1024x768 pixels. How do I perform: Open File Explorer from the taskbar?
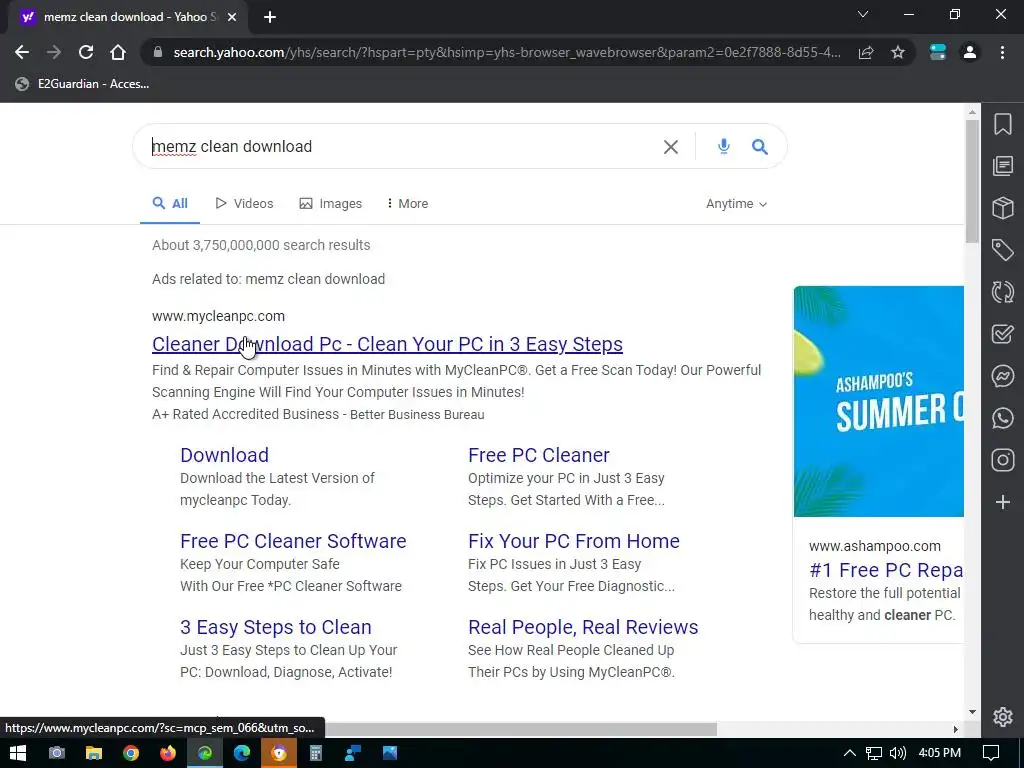tap(94, 753)
